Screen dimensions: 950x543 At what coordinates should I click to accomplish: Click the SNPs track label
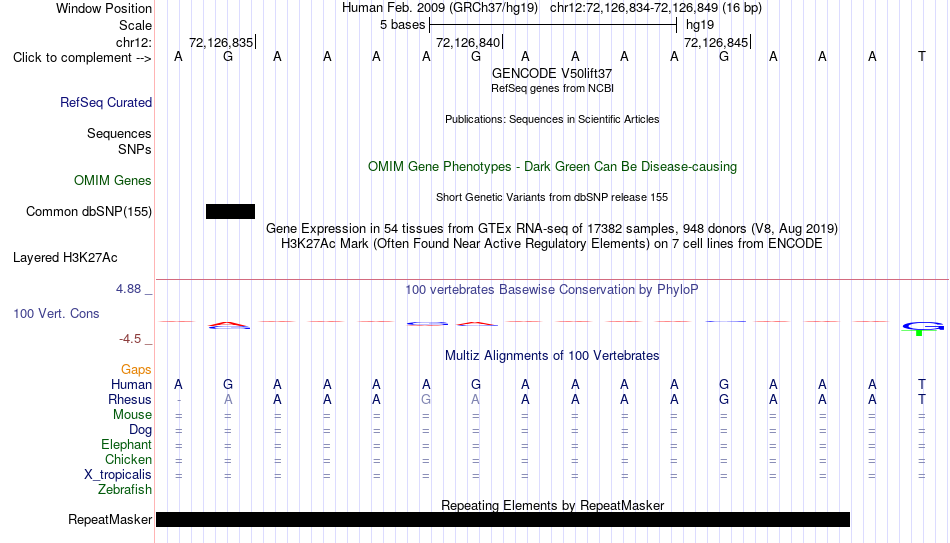click(x=135, y=149)
